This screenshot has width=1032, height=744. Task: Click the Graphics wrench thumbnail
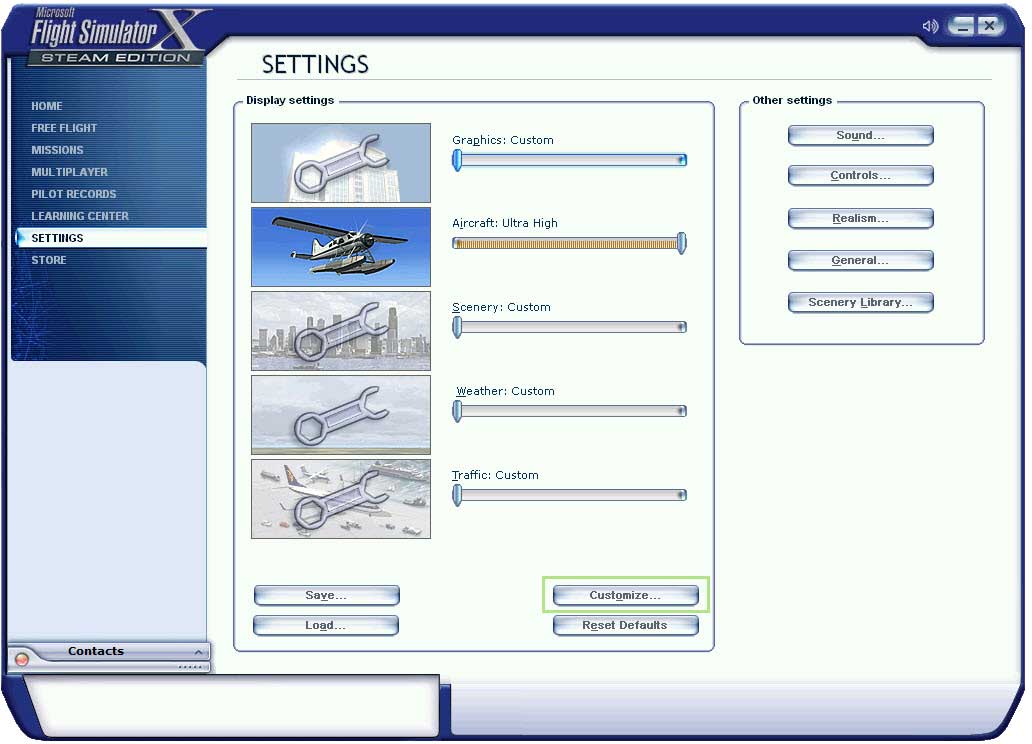point(341,163)
